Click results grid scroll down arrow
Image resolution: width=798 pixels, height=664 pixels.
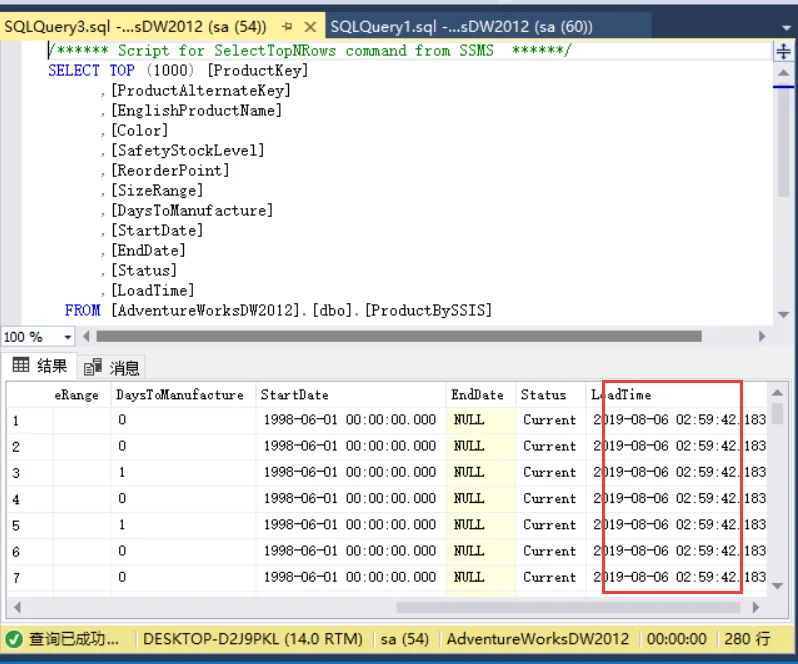(x=777, y=586)
